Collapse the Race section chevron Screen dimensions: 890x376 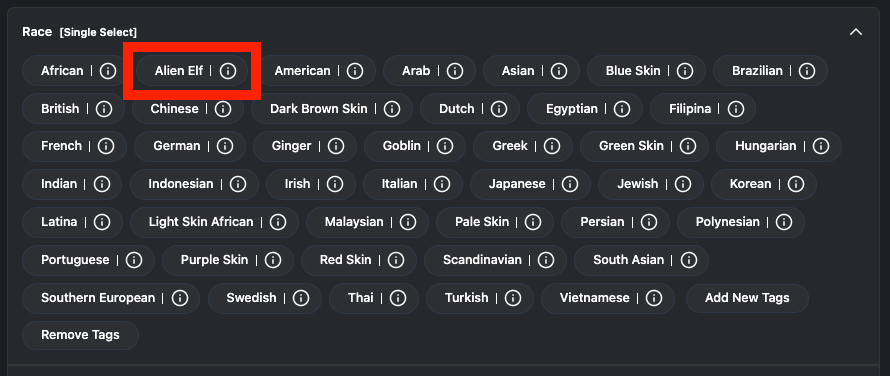(856, 32)
